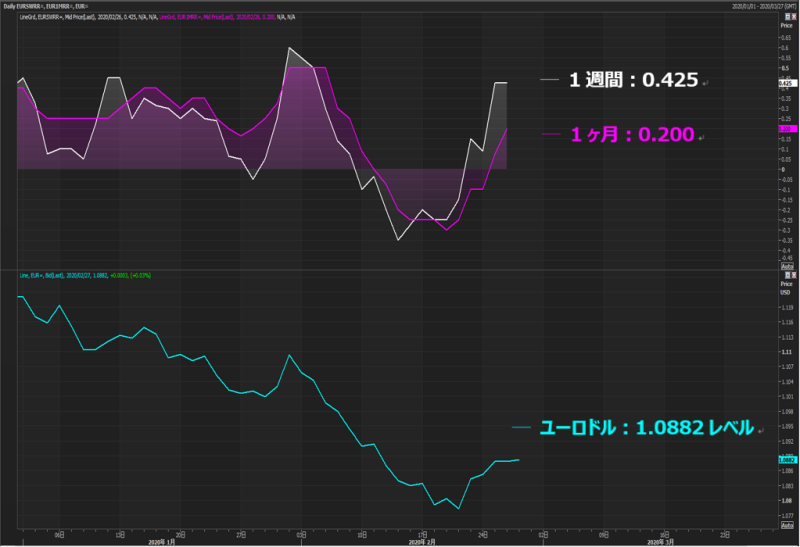Click the magenta 0.200 price axis marker
The width and height of the screenshot is (800, 547).
point(786,129)
